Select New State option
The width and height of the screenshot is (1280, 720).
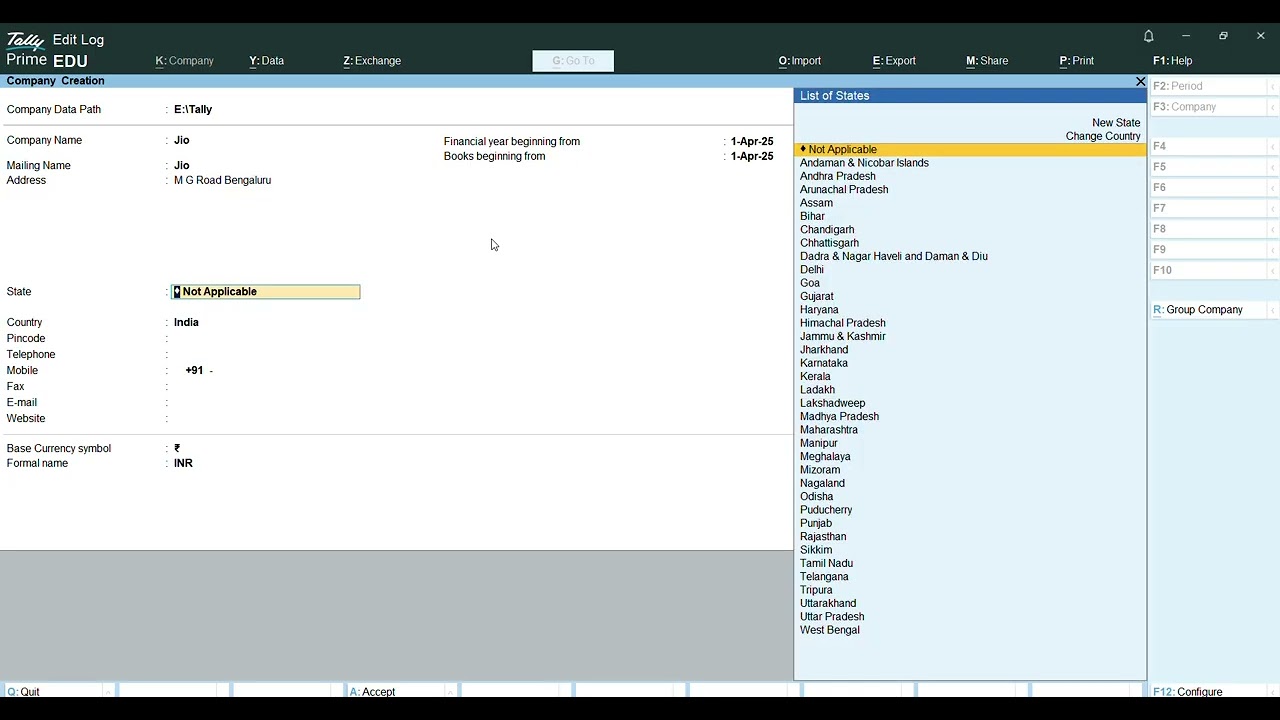click(1116, 123)
